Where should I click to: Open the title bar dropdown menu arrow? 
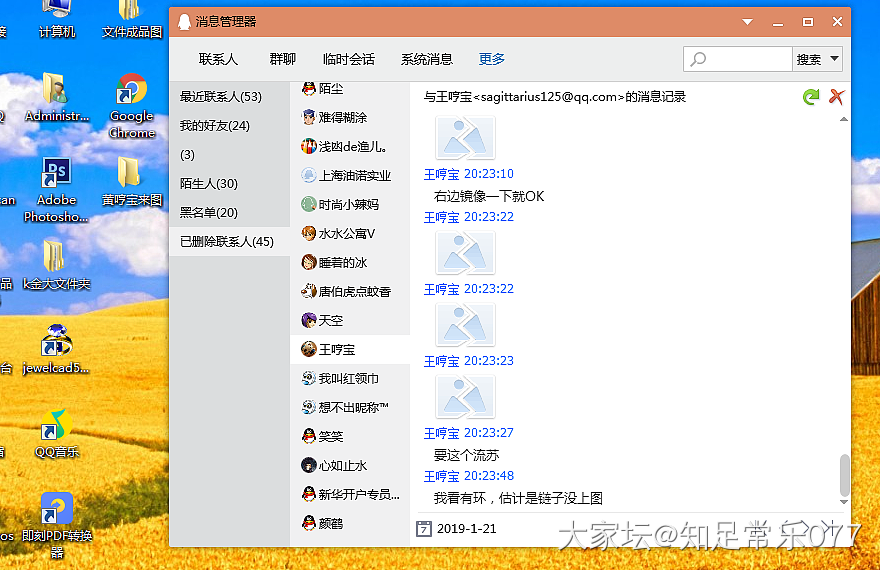pos(747,22)
